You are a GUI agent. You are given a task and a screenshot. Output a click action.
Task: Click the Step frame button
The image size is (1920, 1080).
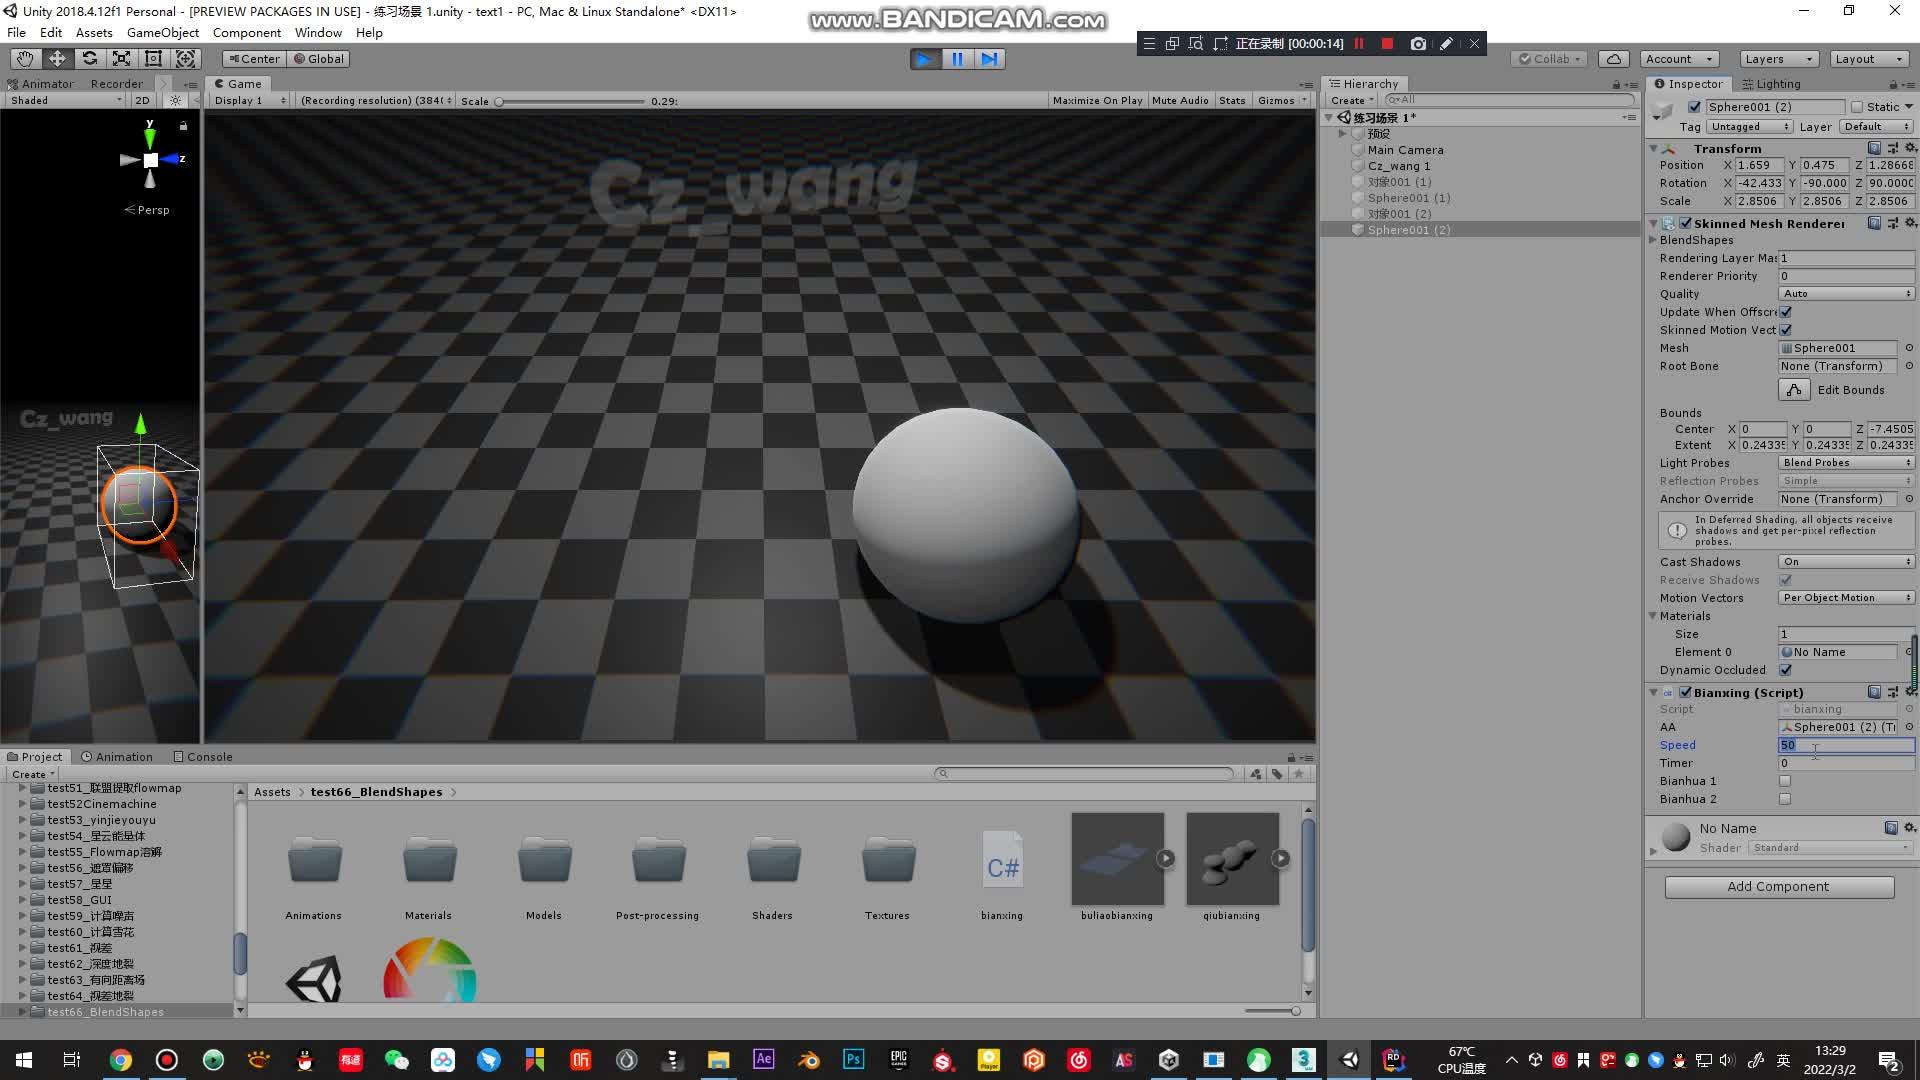click(989, 59)
